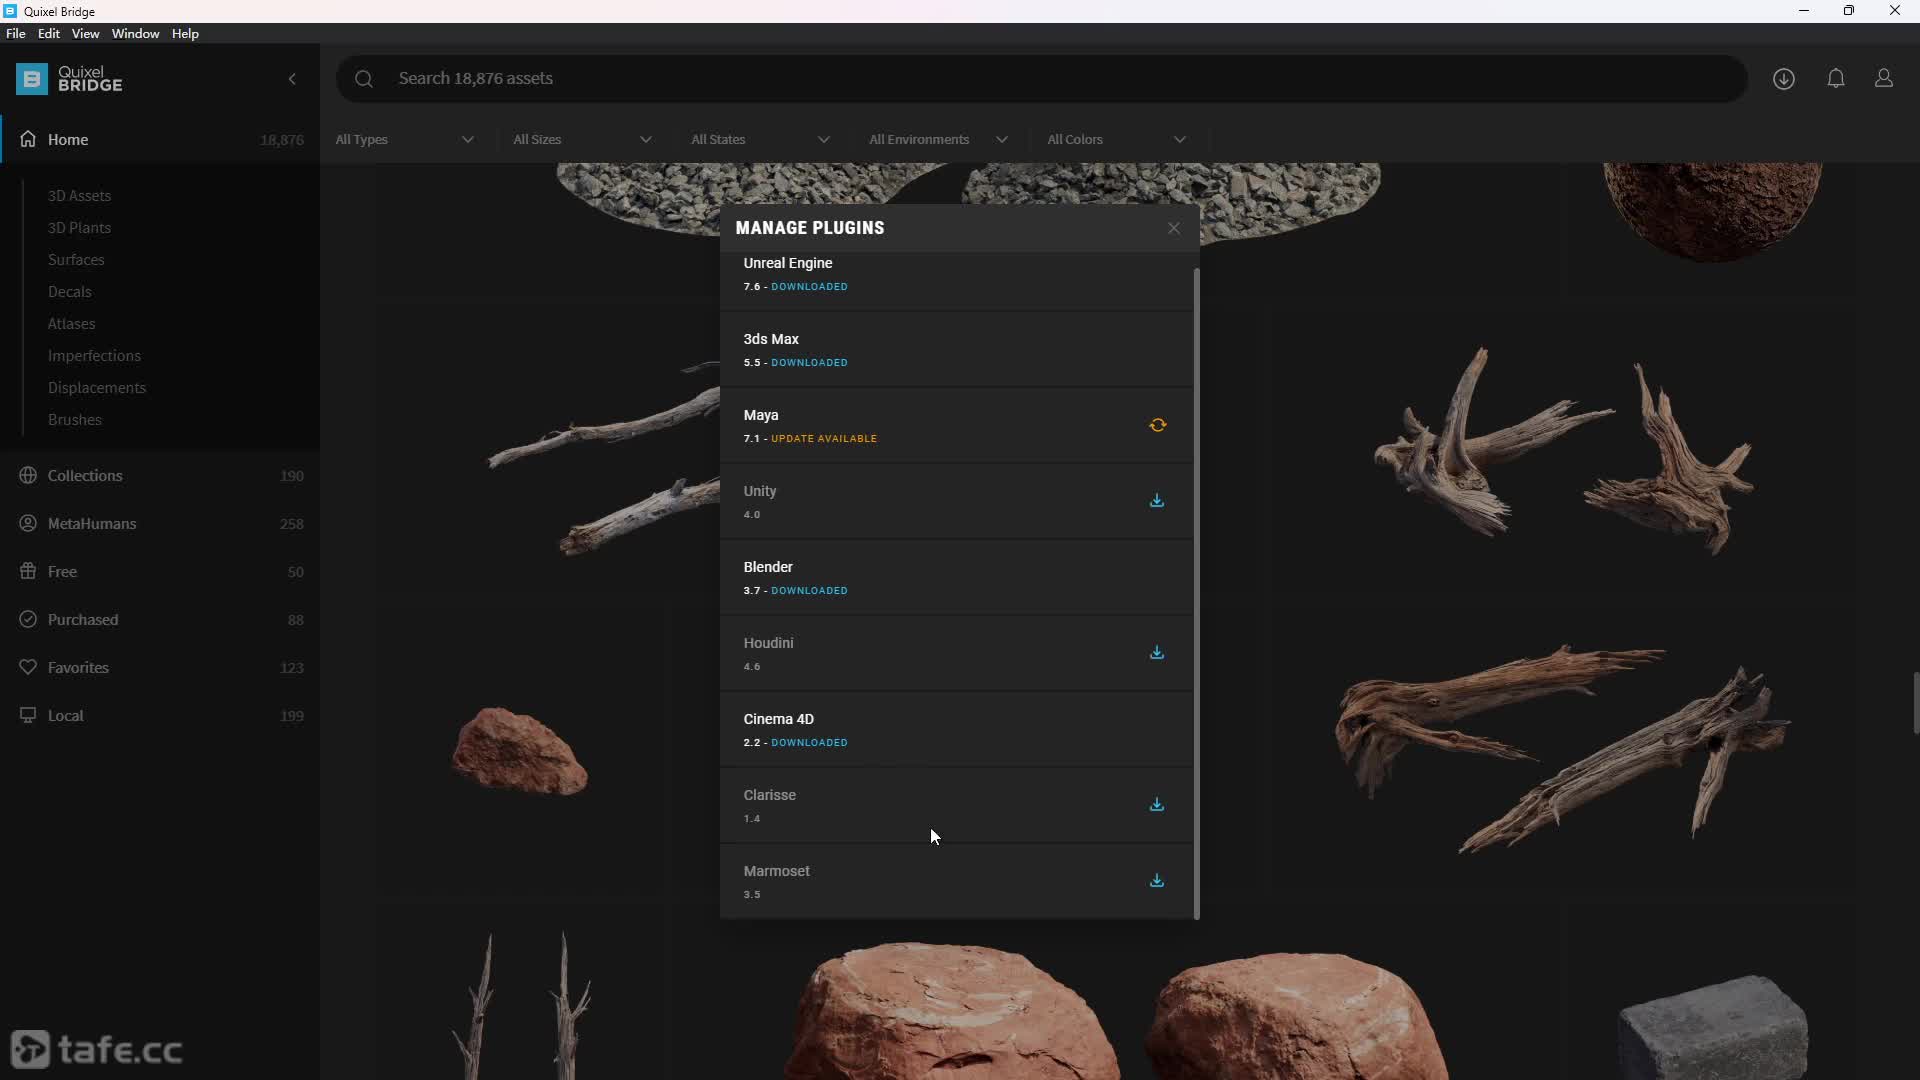Open the user account icon
This screenshot has width=1920, height=1080.
[x=1884, y=78]
